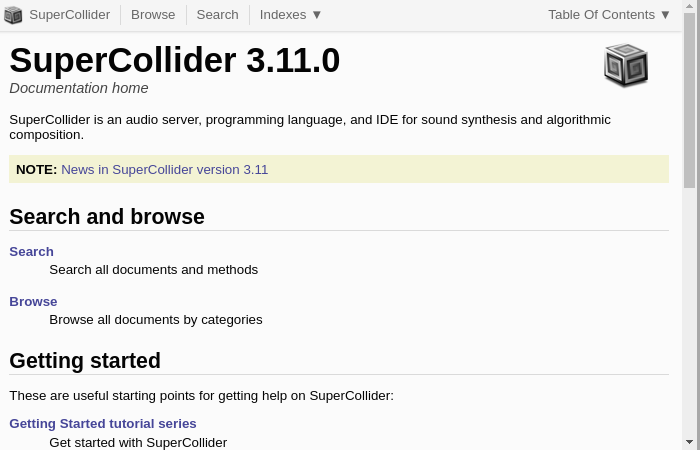Screen dimensions: 700x450
Task: Click the Search and browse section heading
Action: tap(107, 217)
